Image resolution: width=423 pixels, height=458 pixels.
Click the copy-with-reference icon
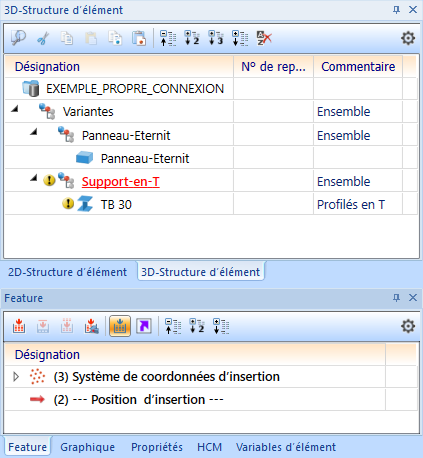coord(115,38)
